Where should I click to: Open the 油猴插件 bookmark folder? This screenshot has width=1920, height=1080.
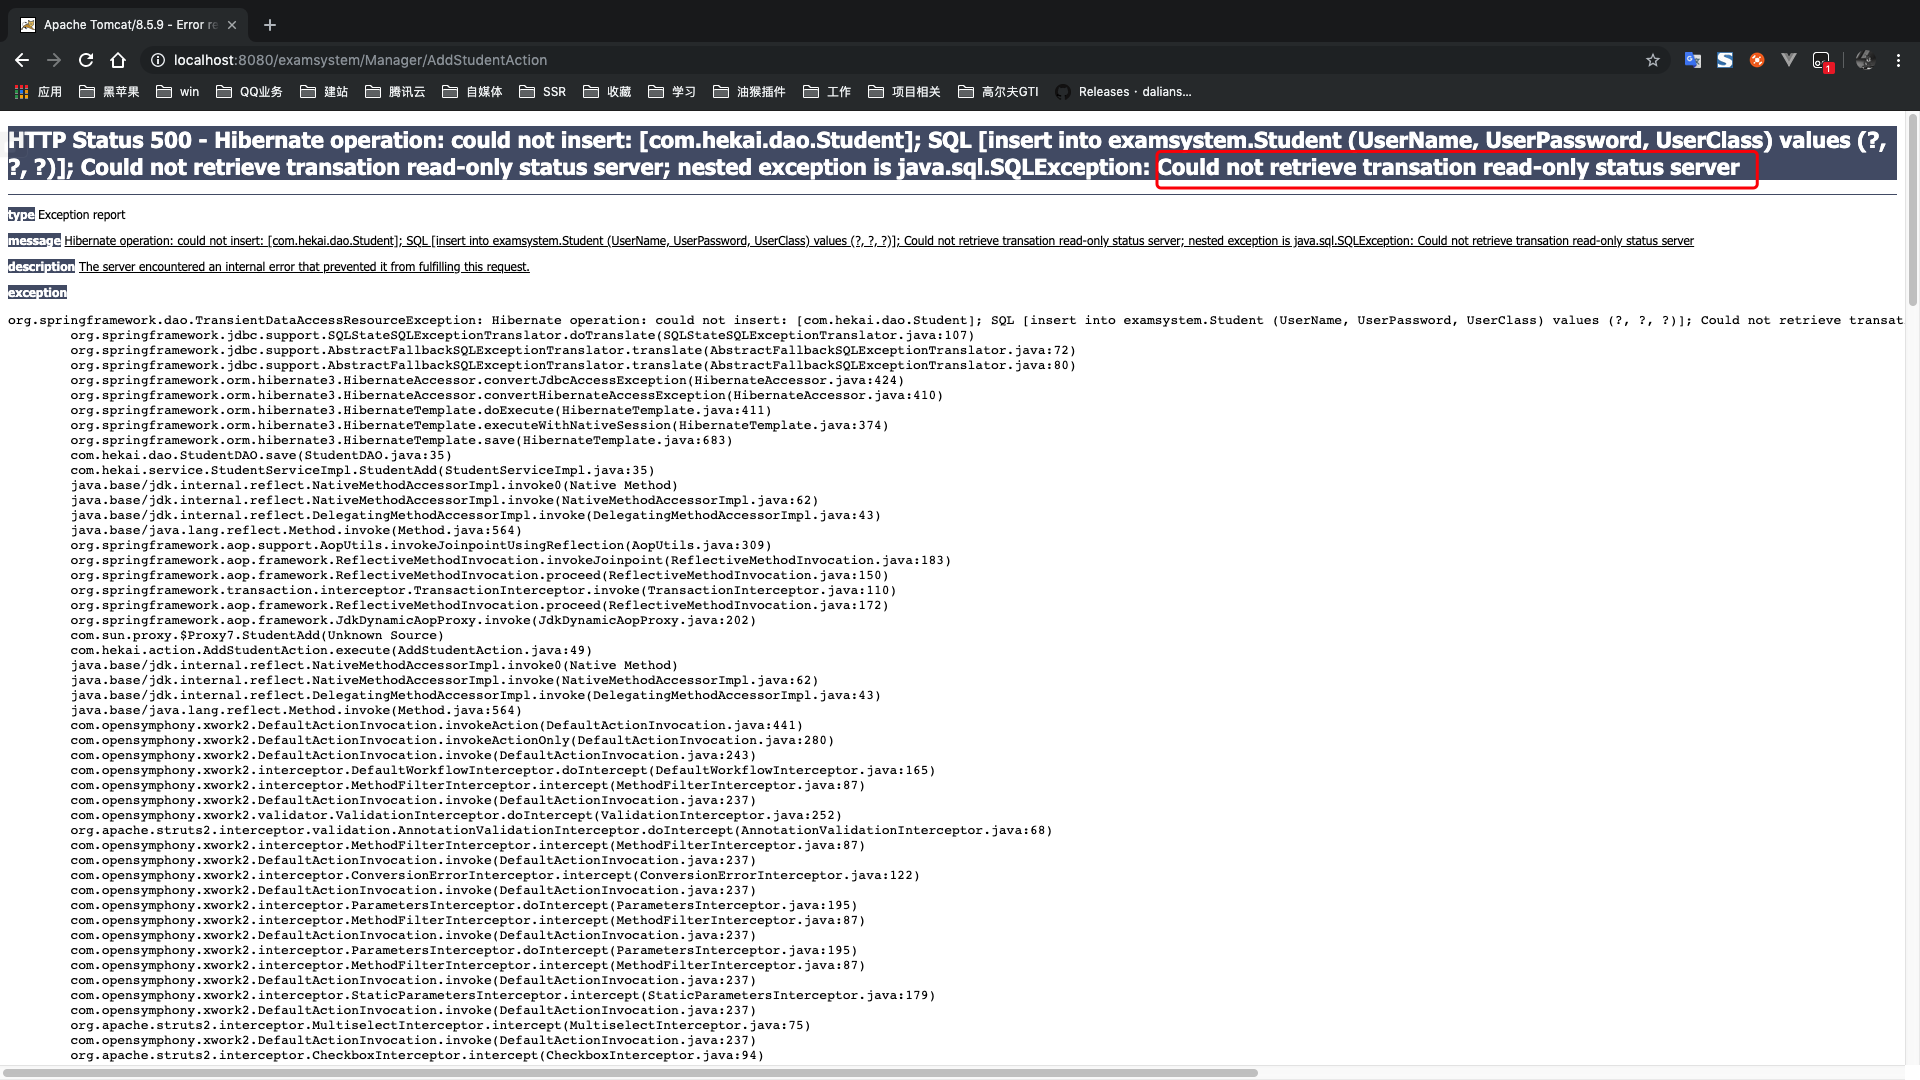click(x=749, y=92)
